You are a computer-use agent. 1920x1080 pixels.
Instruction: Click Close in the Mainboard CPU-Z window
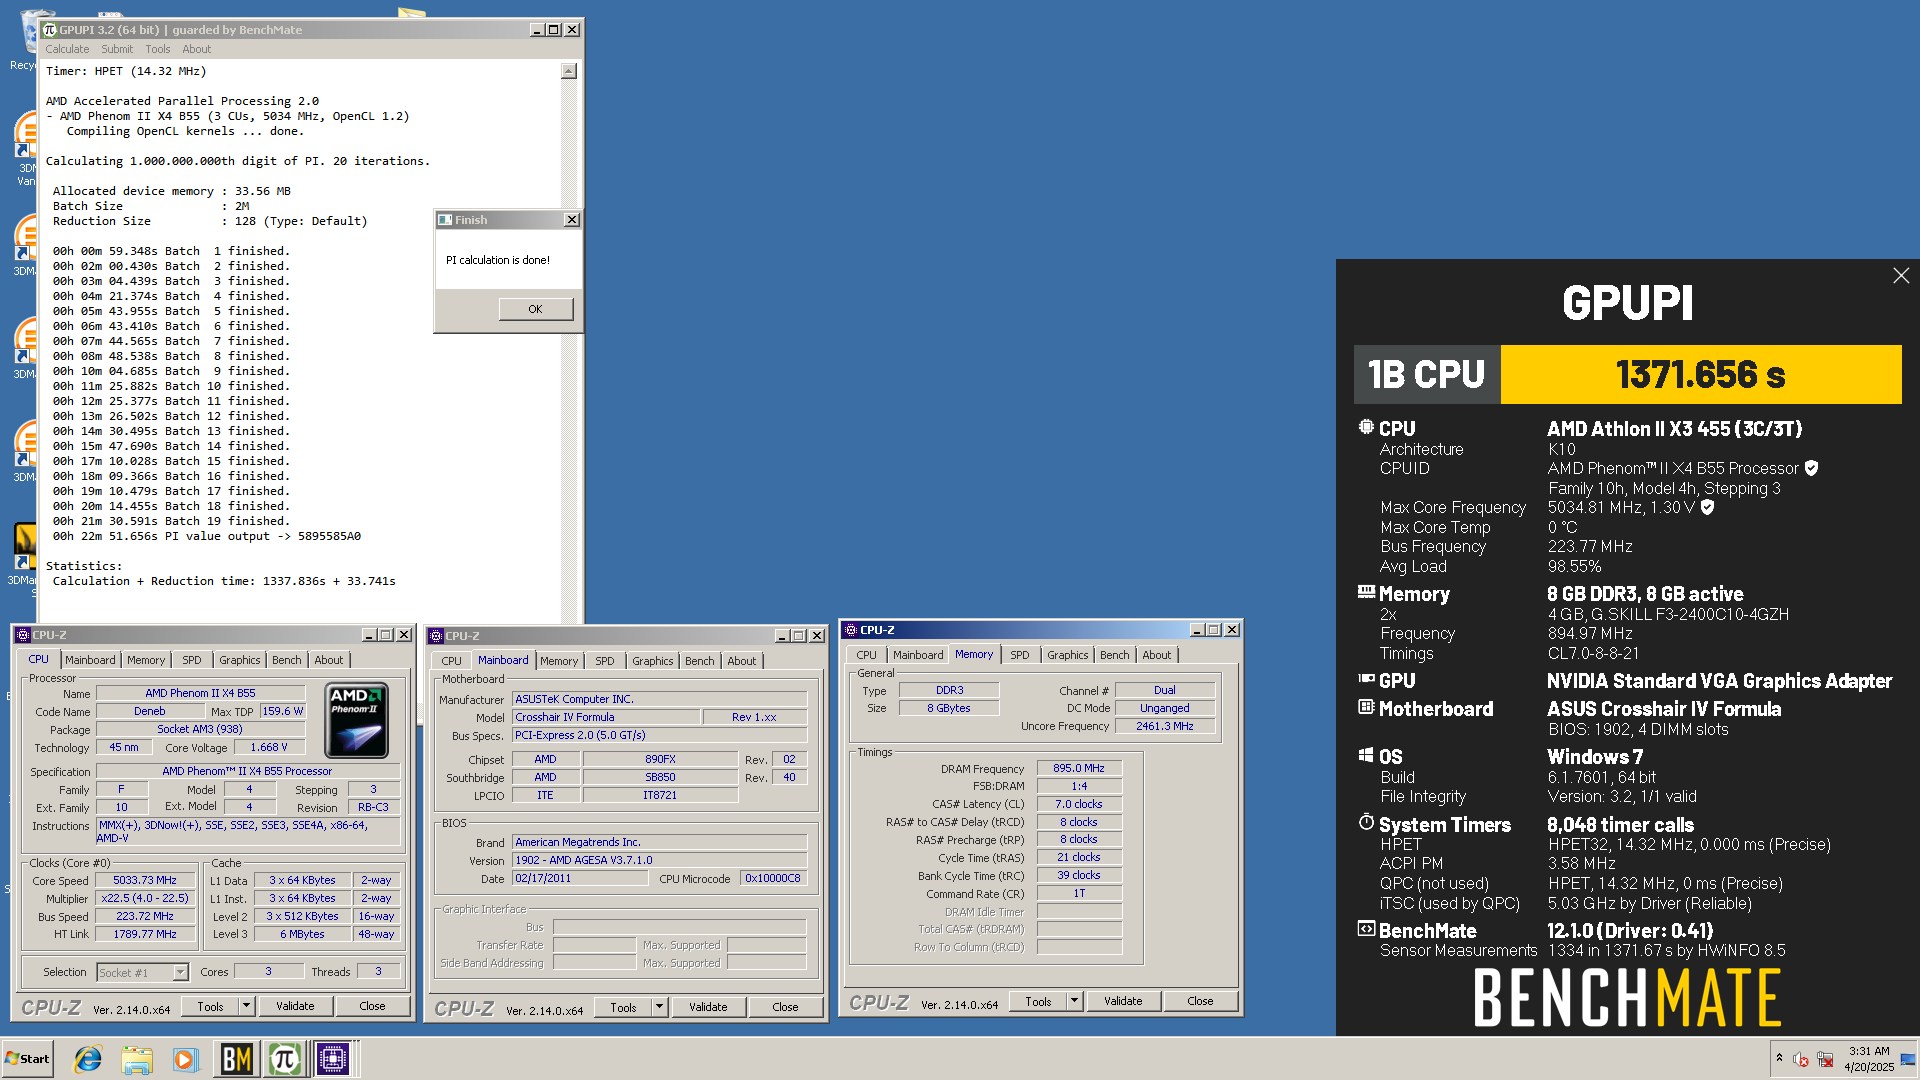click(785, 1007)
